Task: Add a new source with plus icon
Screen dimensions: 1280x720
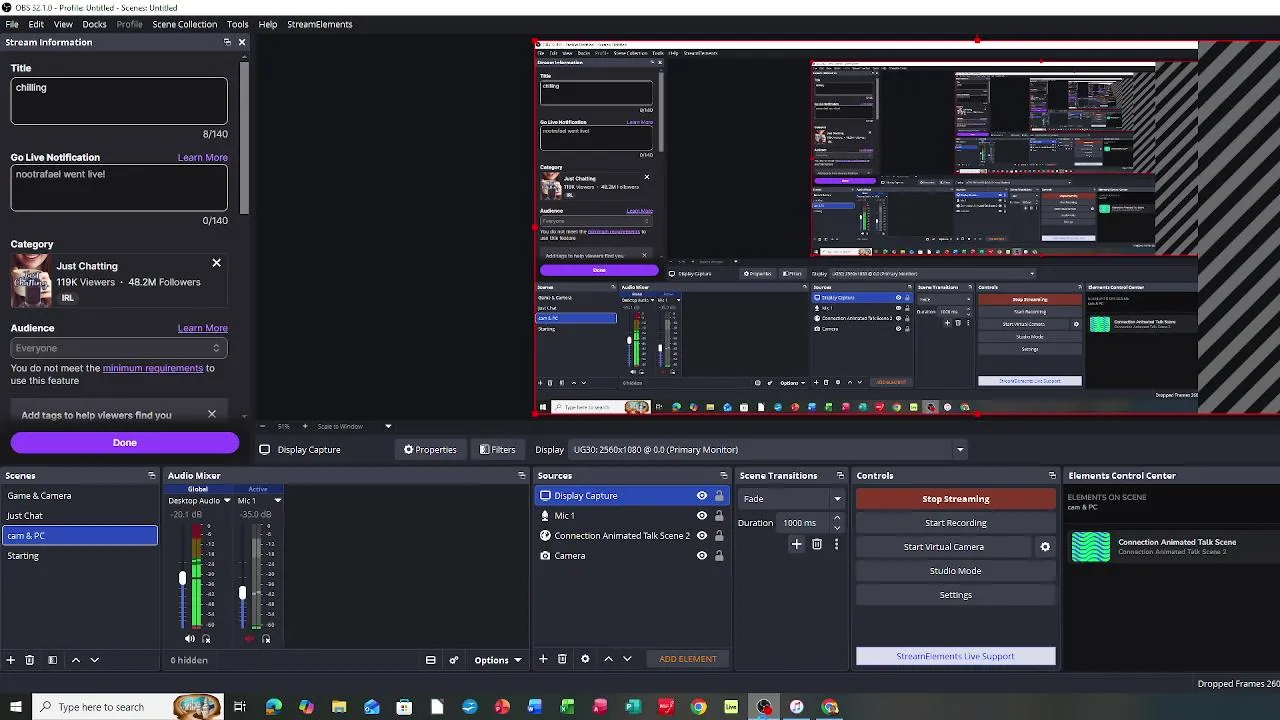Action: pyautogui.click(x=543, y=659)
